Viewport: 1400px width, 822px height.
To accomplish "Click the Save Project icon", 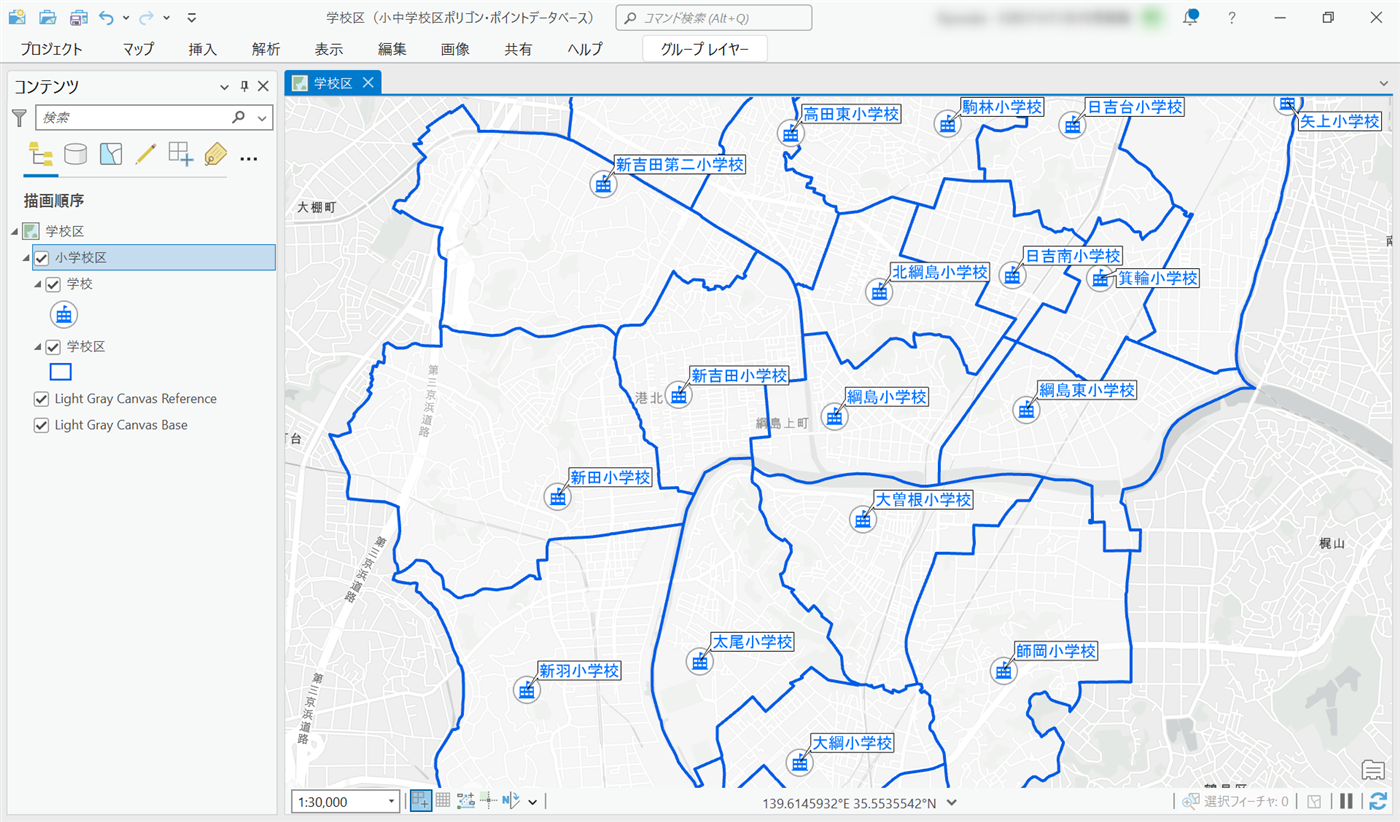I will click(x=79, y=18).
